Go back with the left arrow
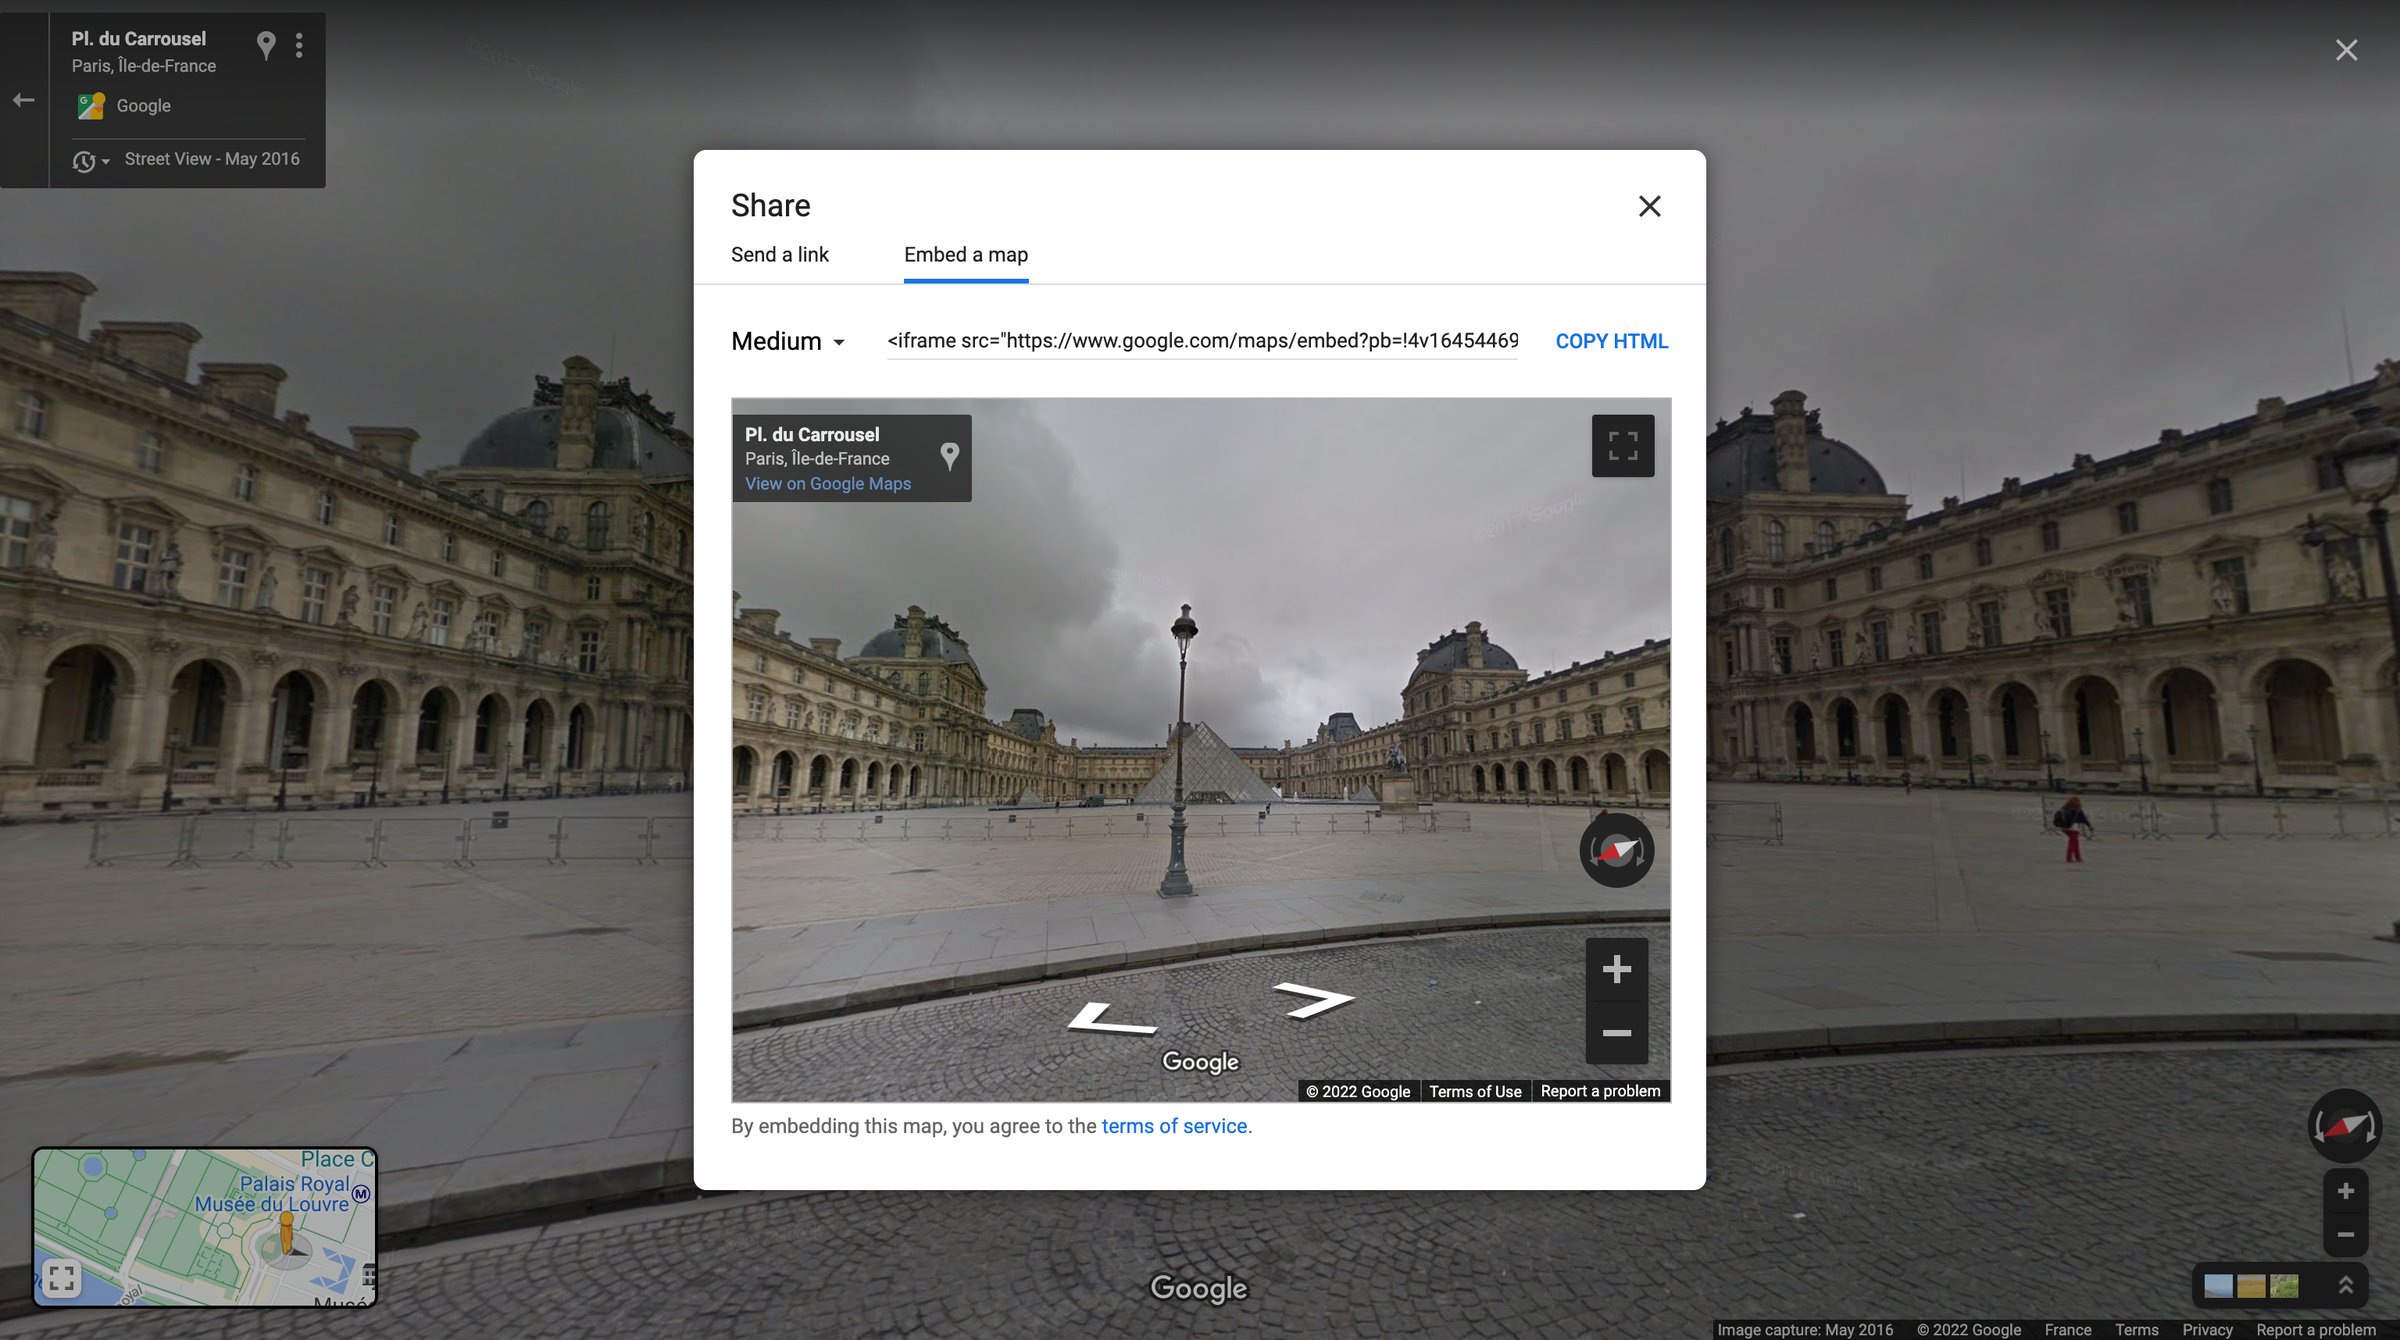Image resolution: width=2400 pixels, height=1340 pixels. (24, 100)
